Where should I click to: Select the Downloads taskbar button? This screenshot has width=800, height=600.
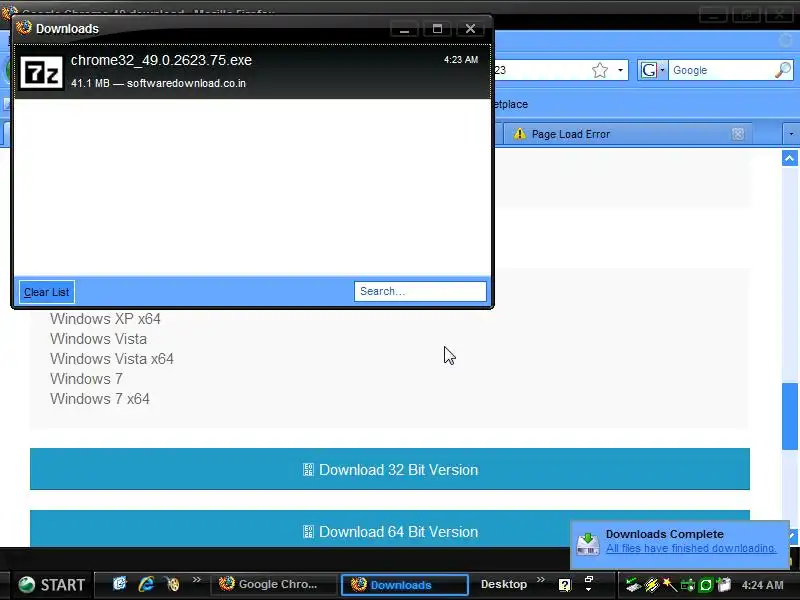coord(405,585)
